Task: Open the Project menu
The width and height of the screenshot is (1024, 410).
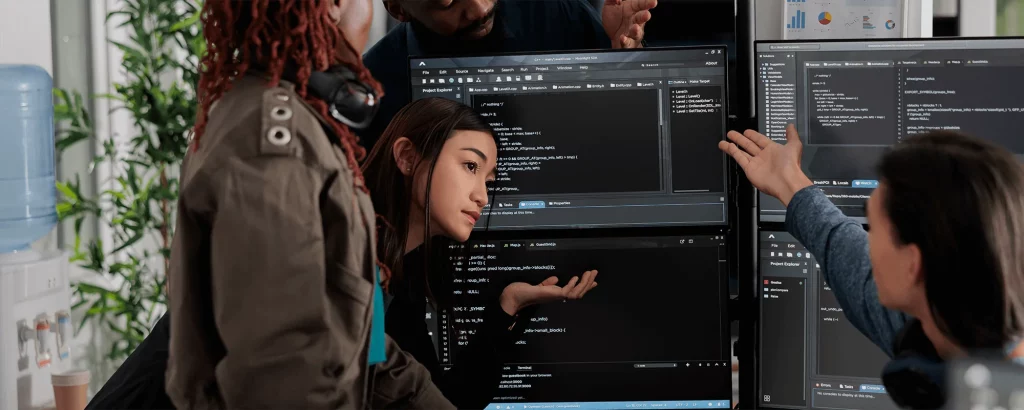Action: pyautogui.click(x=542, y=69)
